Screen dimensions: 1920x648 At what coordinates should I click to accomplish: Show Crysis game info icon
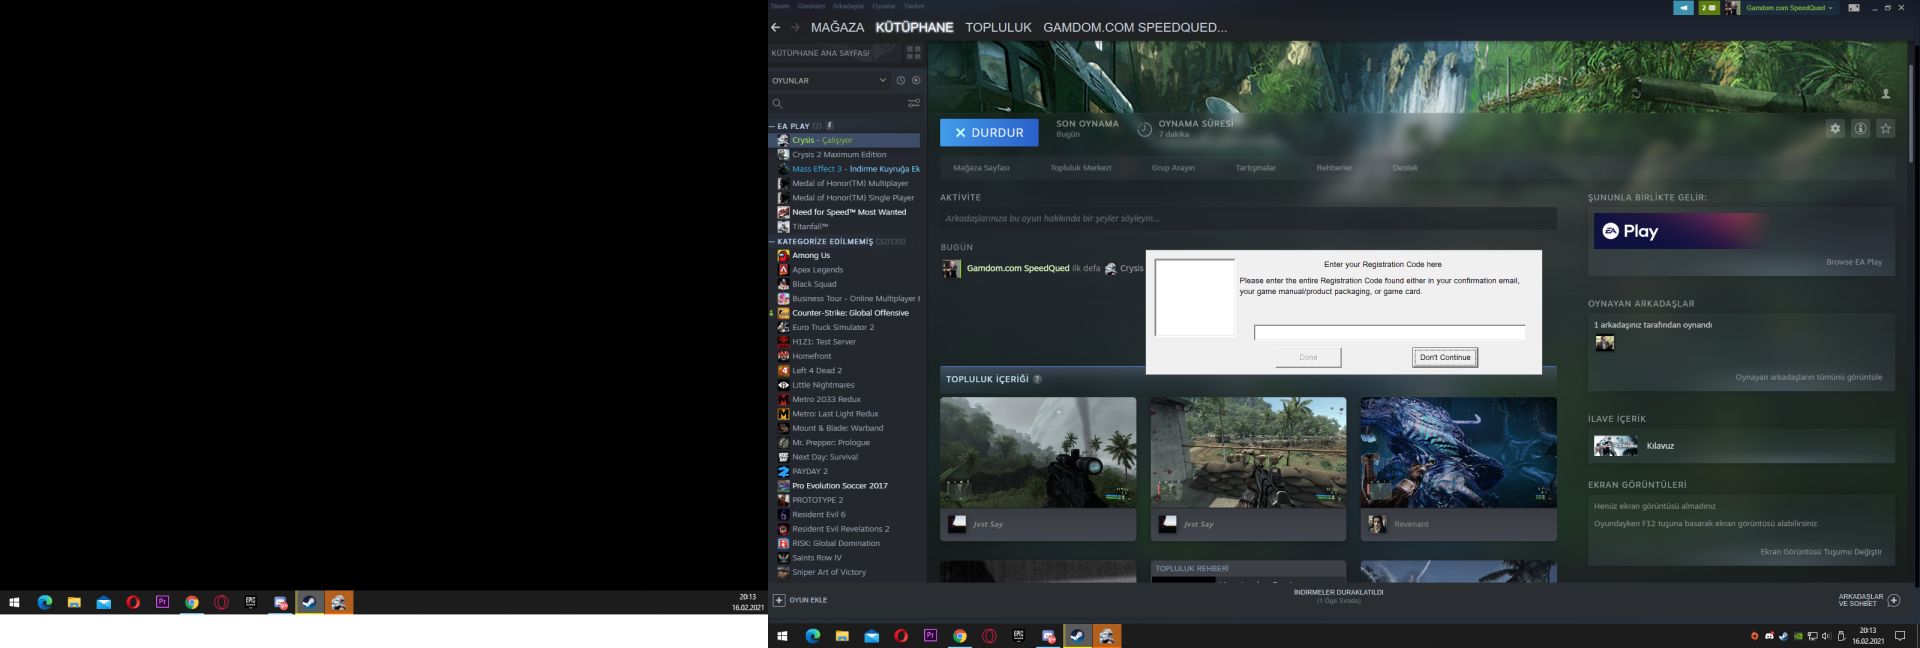tap(1860, 129)
